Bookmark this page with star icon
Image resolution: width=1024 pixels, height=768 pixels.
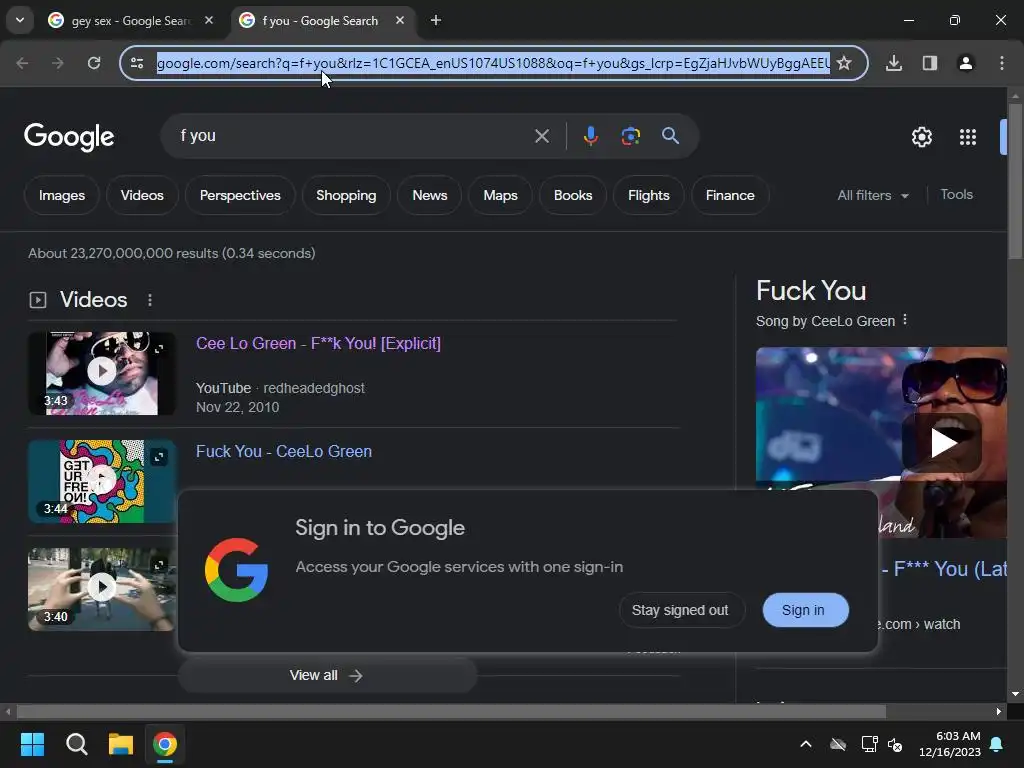point(844,63)
